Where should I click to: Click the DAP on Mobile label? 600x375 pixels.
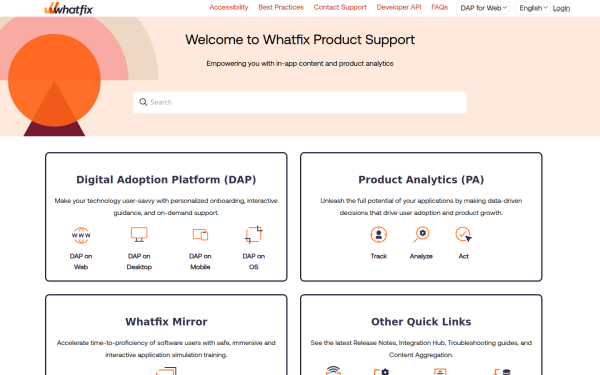200,261
